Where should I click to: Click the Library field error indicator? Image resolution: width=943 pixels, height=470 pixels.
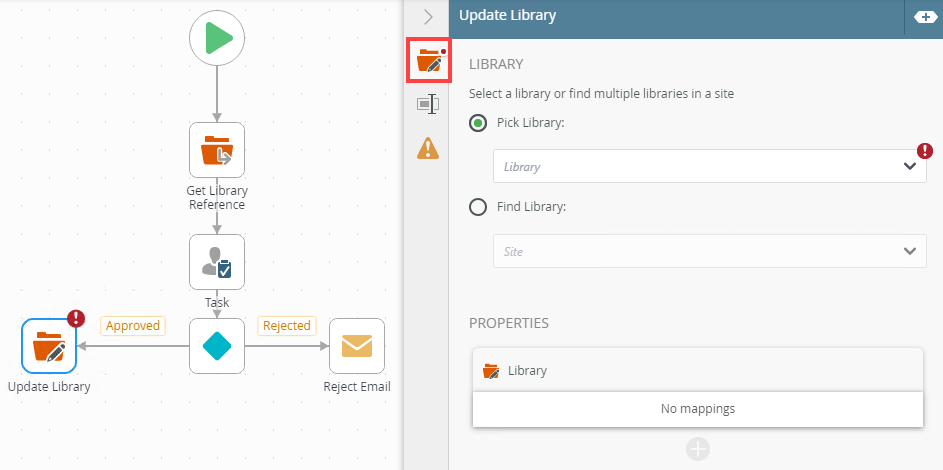[925, 151]
